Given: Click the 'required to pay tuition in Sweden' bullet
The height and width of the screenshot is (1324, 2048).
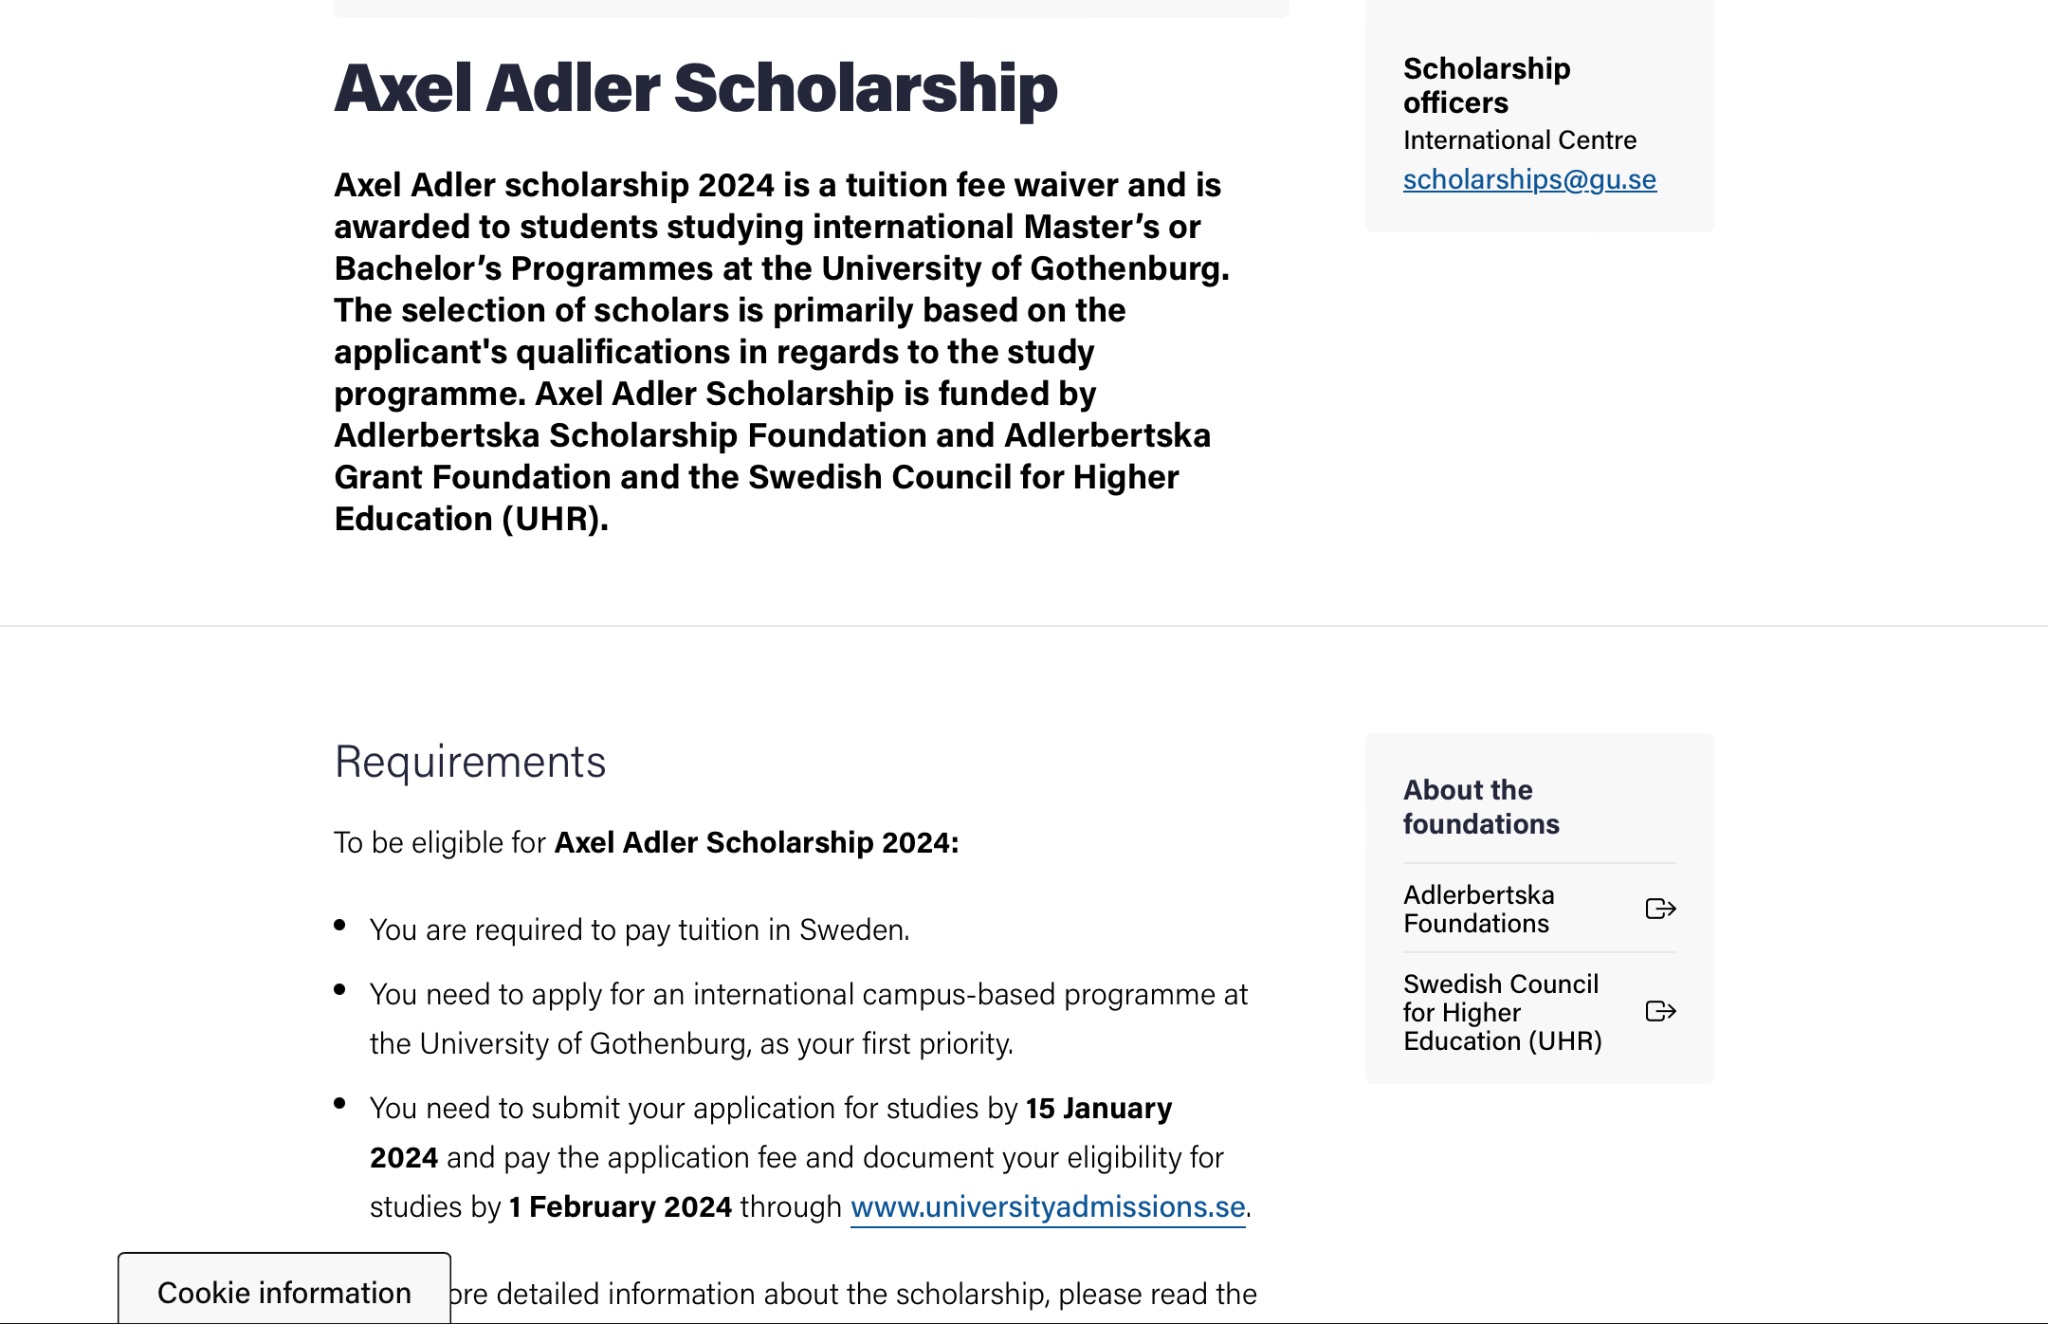Looking at the screenshot, I should click(639, 930).
